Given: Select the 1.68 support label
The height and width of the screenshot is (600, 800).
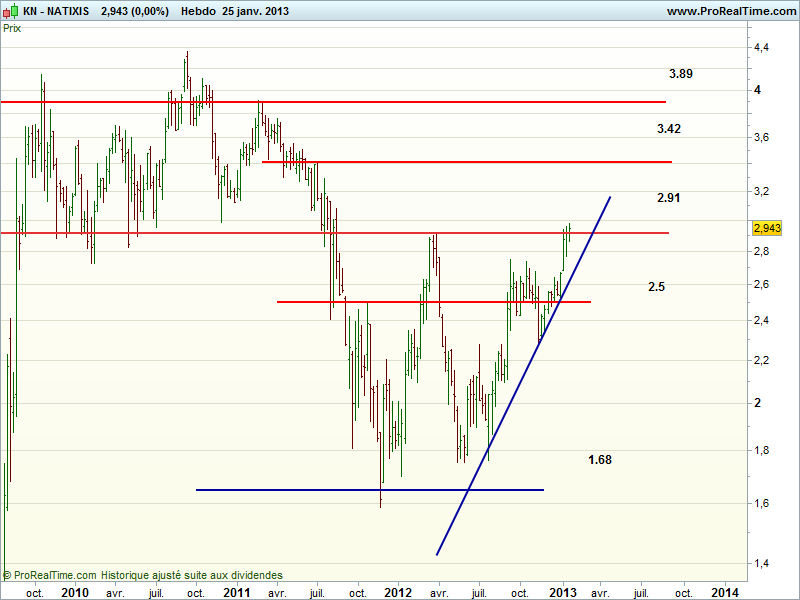Looking at the screenshot, I should click(x=600, y=460).
